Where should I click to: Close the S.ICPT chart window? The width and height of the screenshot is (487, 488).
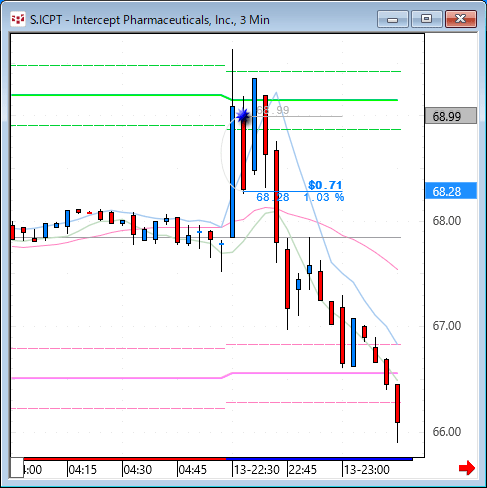tap(461, 19)
